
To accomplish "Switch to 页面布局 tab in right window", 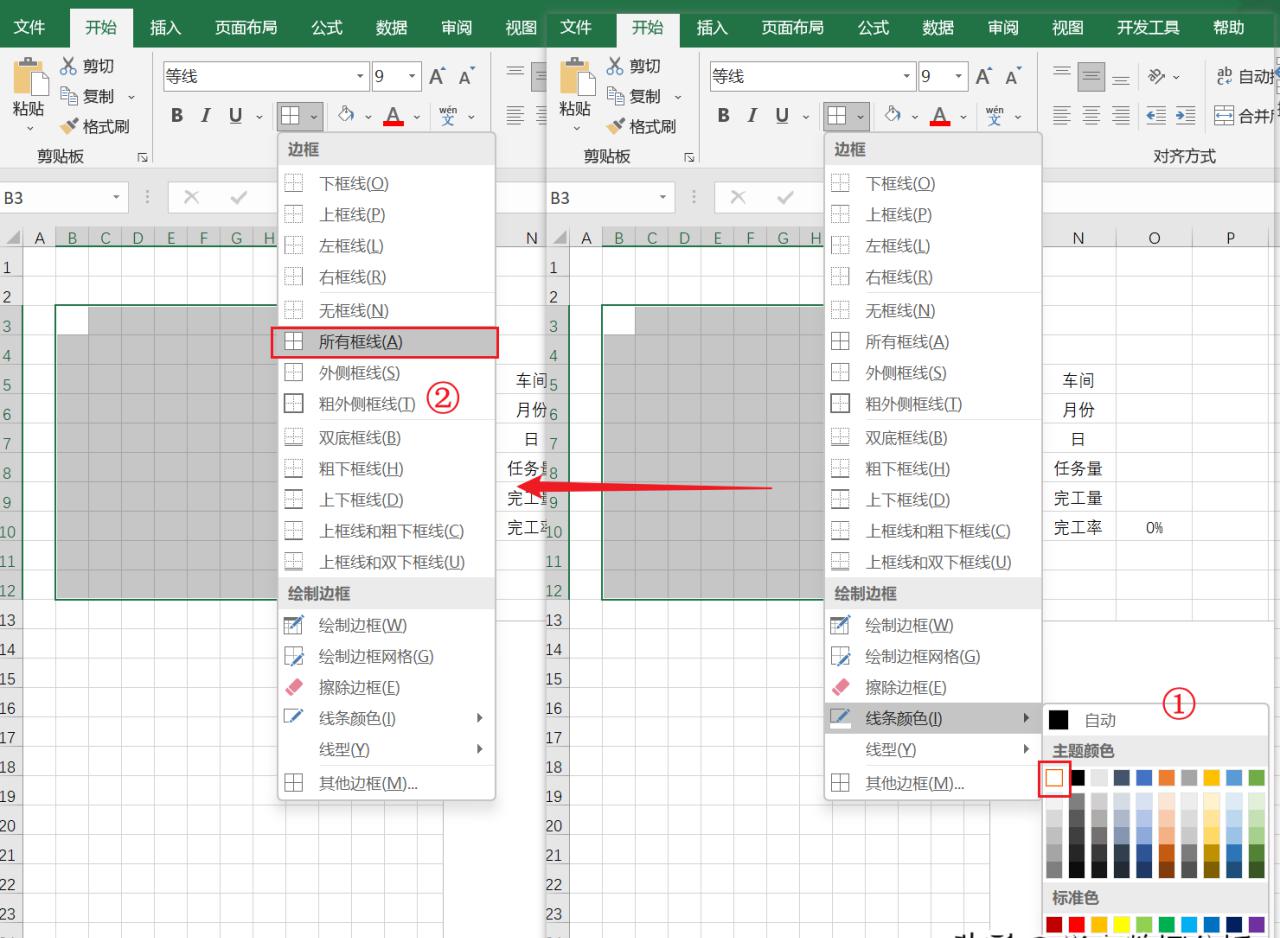I will (x=793, y=28).
